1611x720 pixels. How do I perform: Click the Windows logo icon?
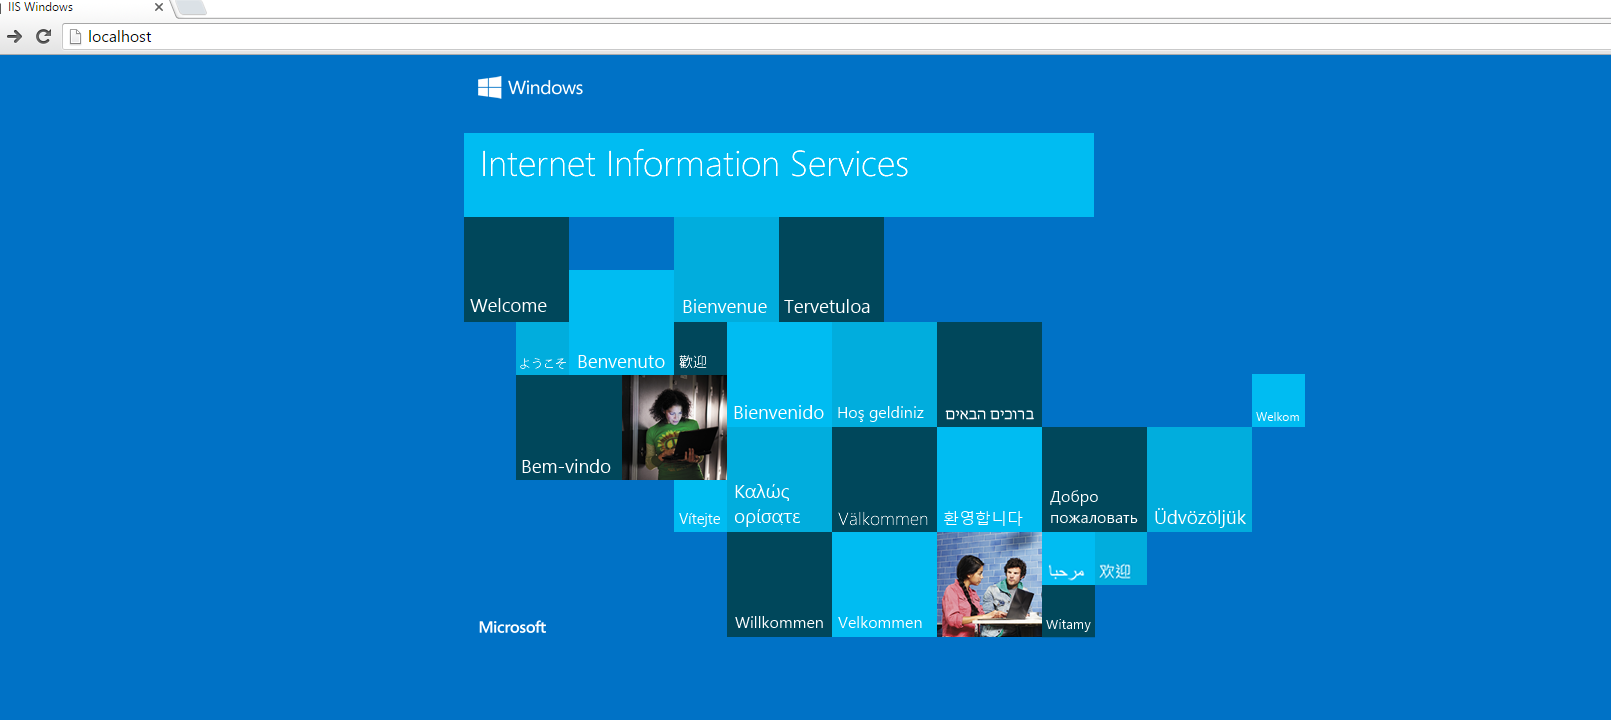[489, 87]
